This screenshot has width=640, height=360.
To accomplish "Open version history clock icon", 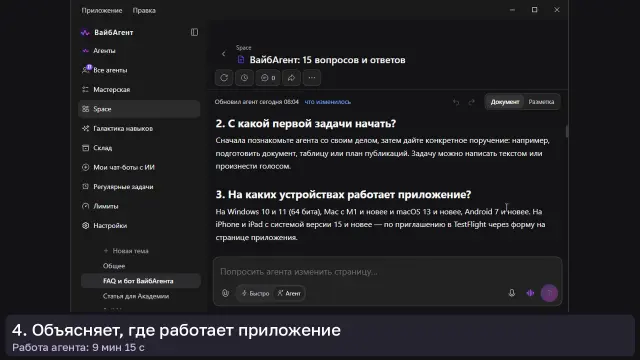I will (x=244, y=78).
